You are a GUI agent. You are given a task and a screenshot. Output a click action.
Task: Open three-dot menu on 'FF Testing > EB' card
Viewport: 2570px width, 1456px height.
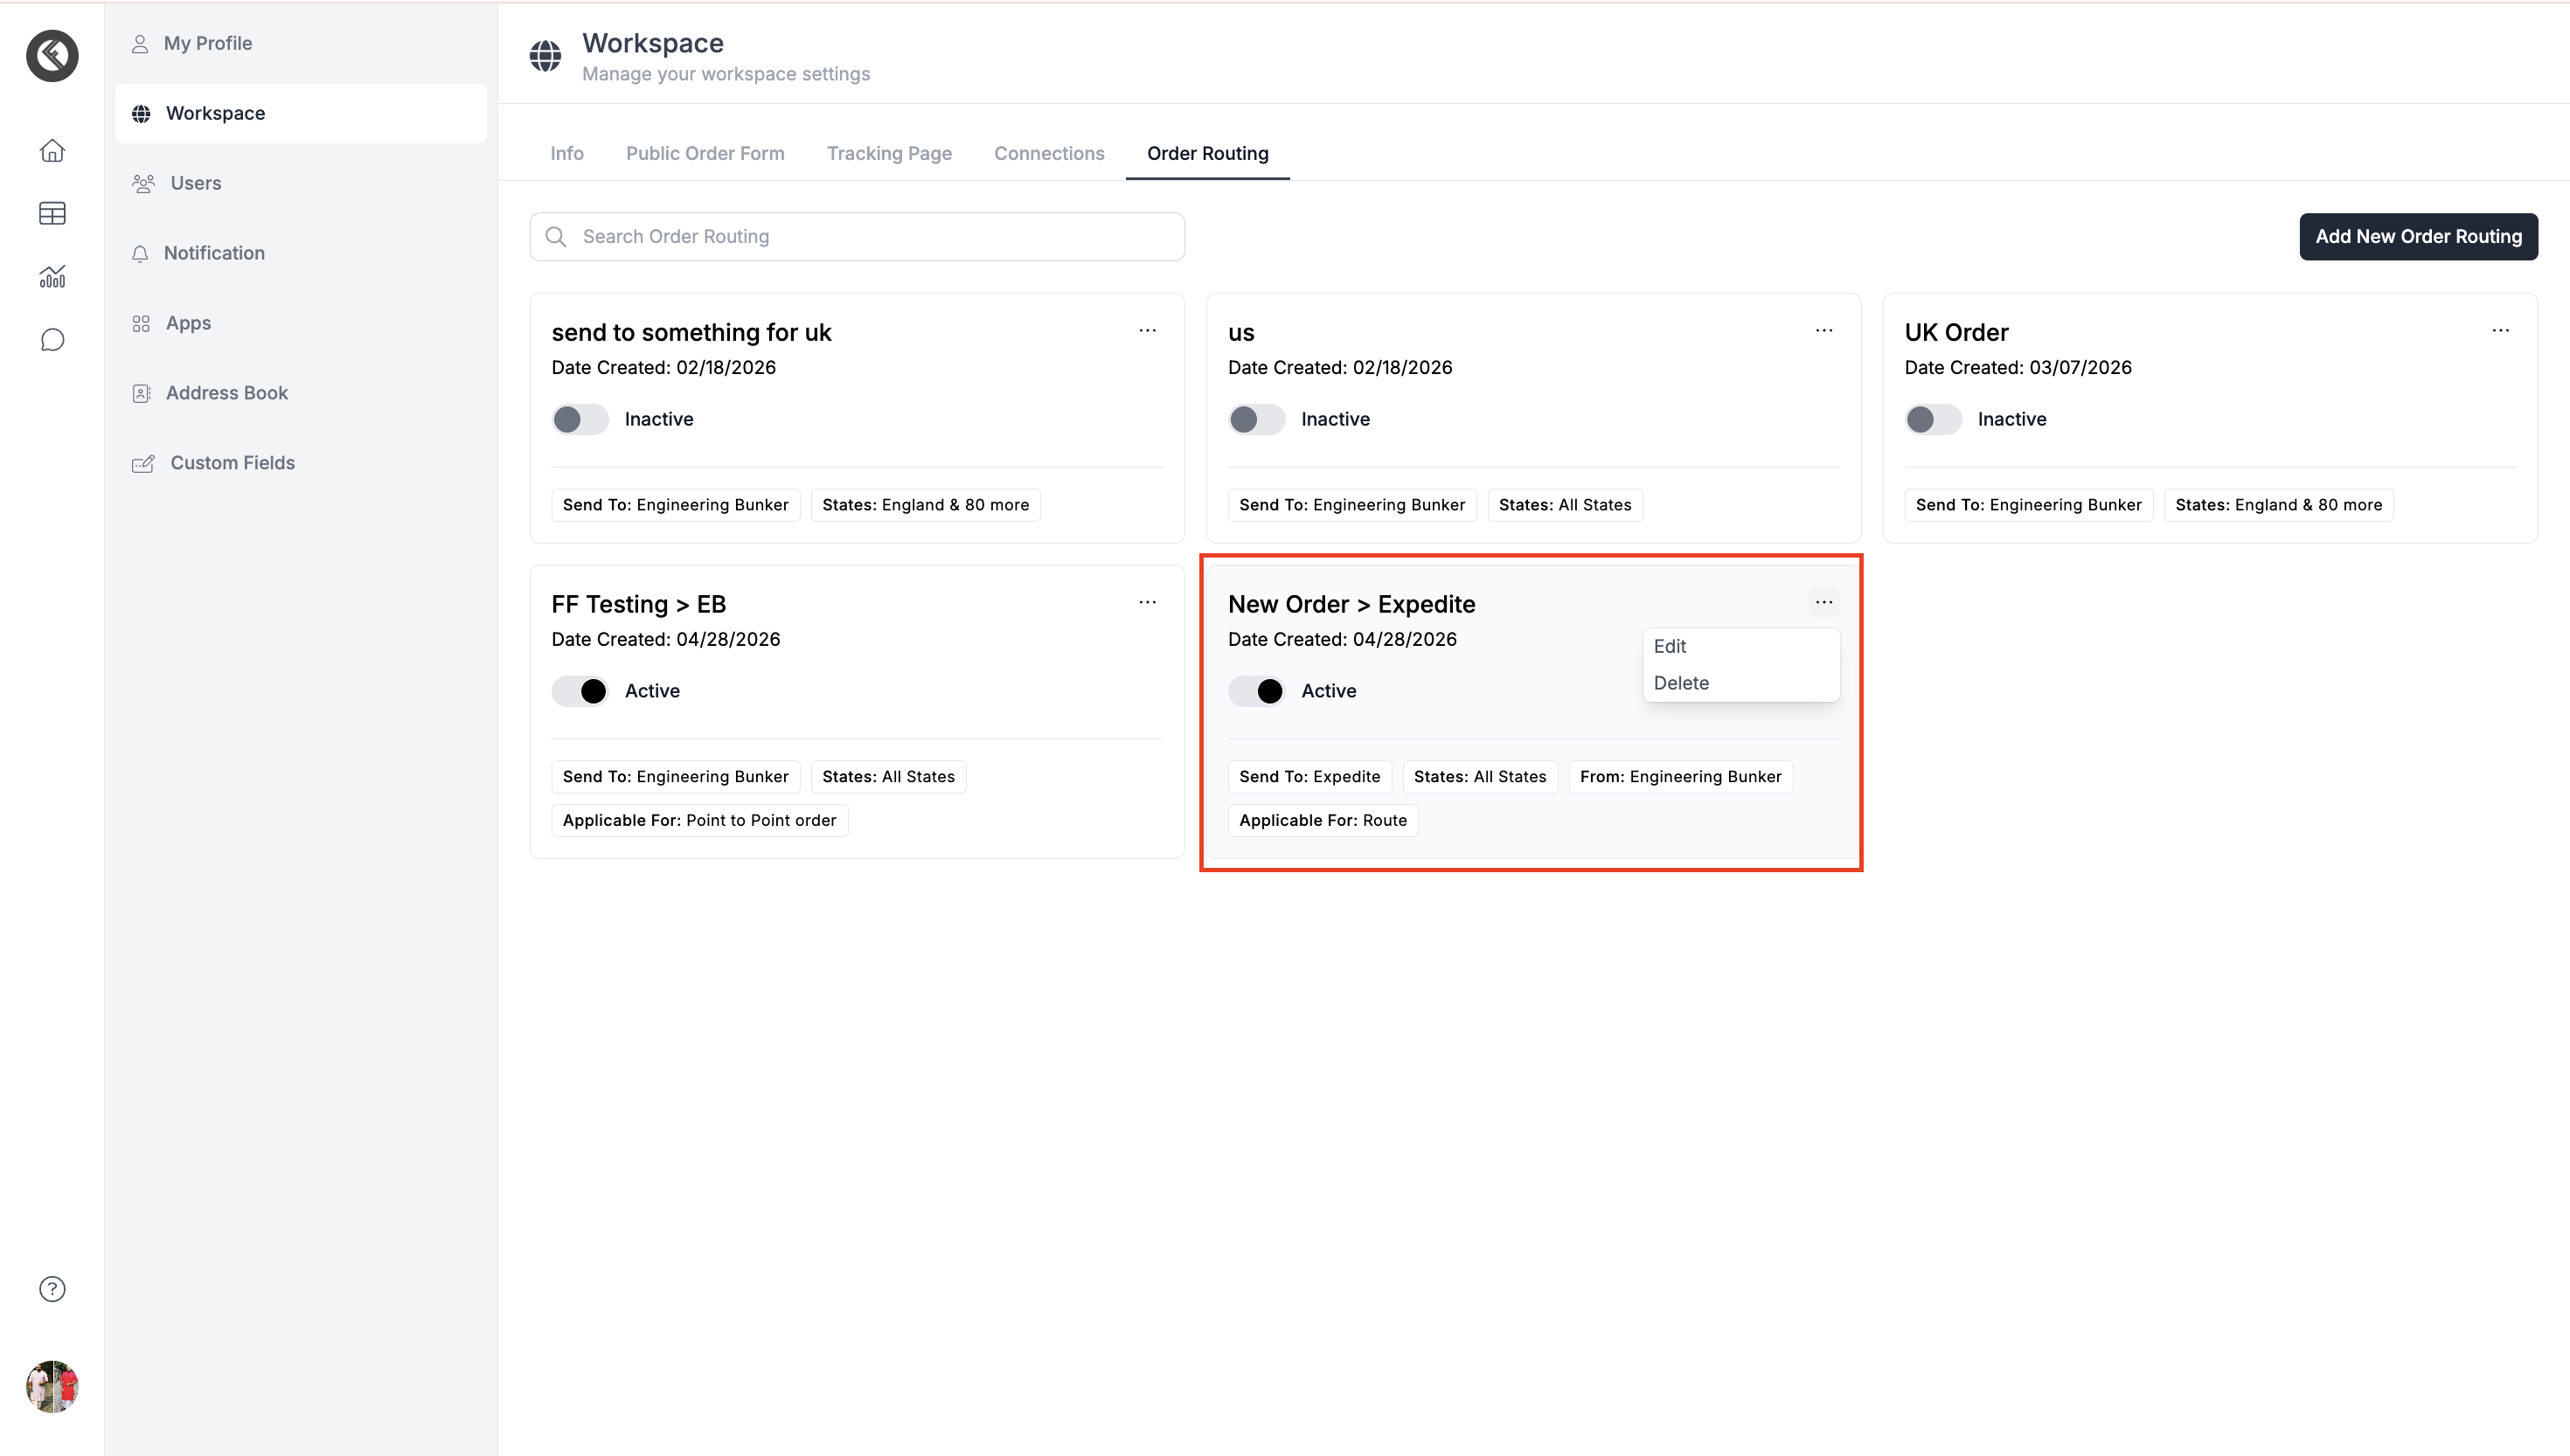point(1147,603)
